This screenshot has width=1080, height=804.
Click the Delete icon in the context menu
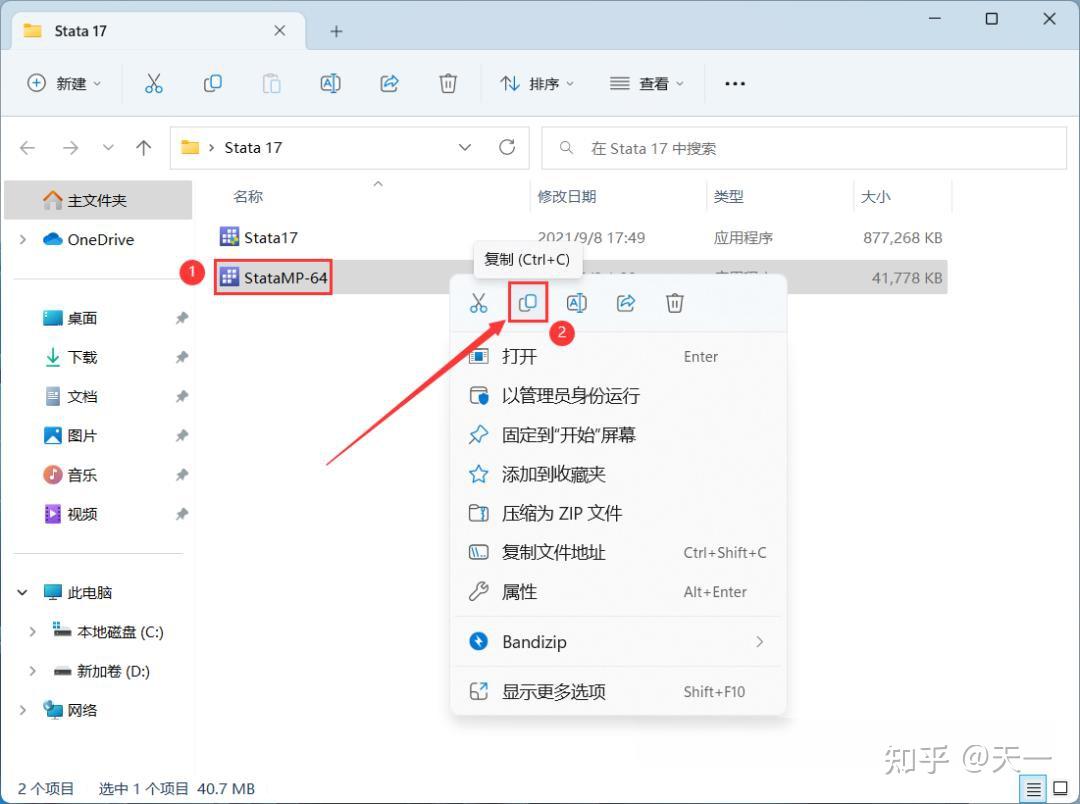pos(674,302)
